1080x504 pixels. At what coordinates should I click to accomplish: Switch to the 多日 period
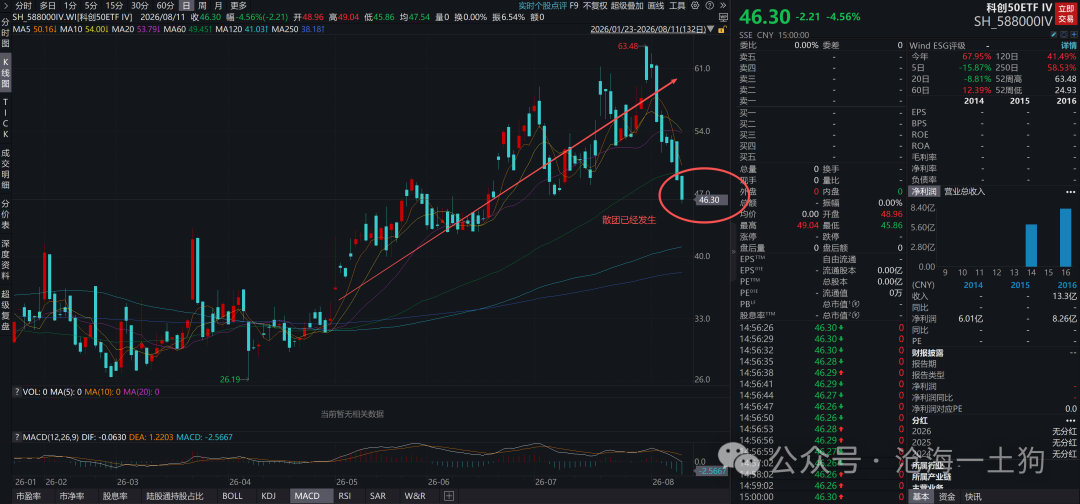pos(48,6)
